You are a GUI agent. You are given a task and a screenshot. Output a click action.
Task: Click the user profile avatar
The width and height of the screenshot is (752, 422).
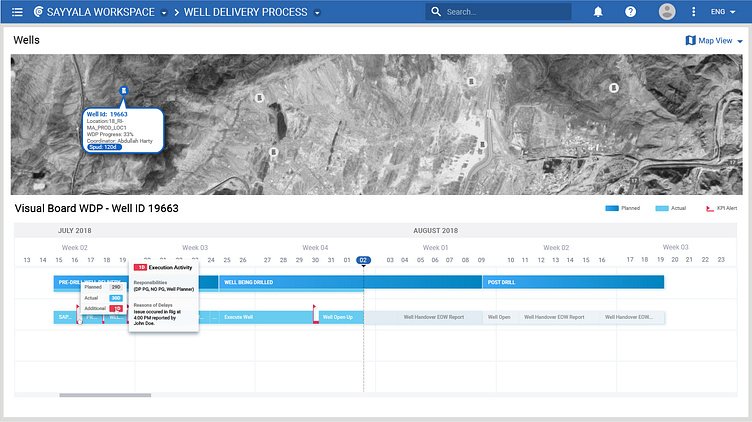click(x=667, y=12)
